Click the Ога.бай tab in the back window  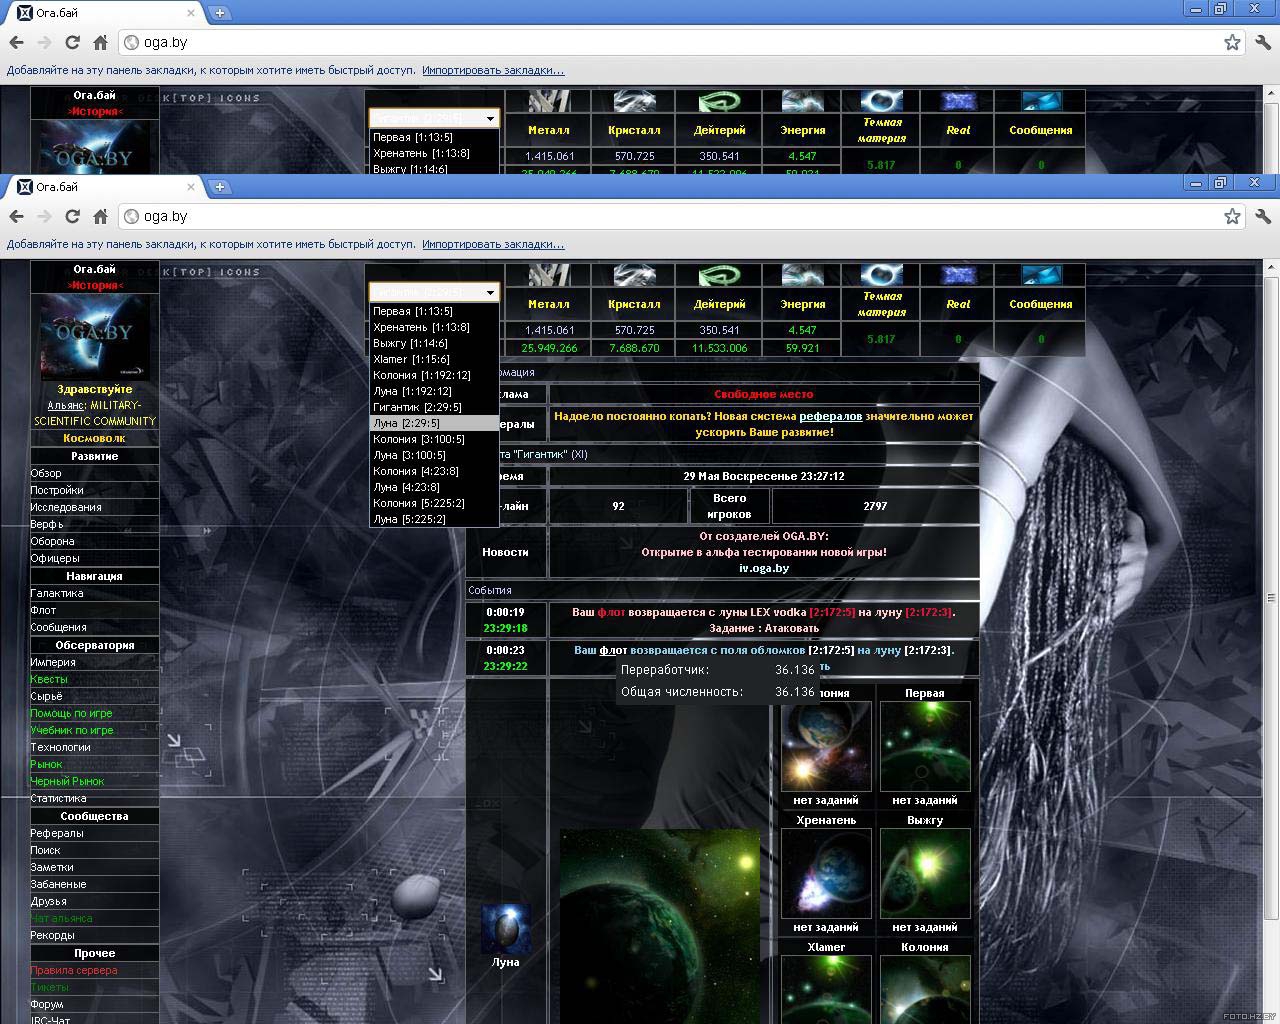[x=105, y=13]
